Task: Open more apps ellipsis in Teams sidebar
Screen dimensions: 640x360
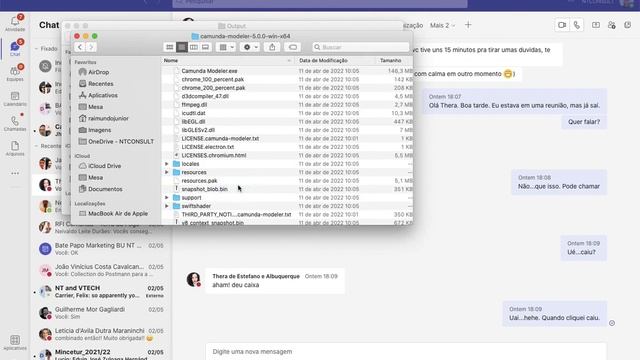Action: (x=15, y=173)
